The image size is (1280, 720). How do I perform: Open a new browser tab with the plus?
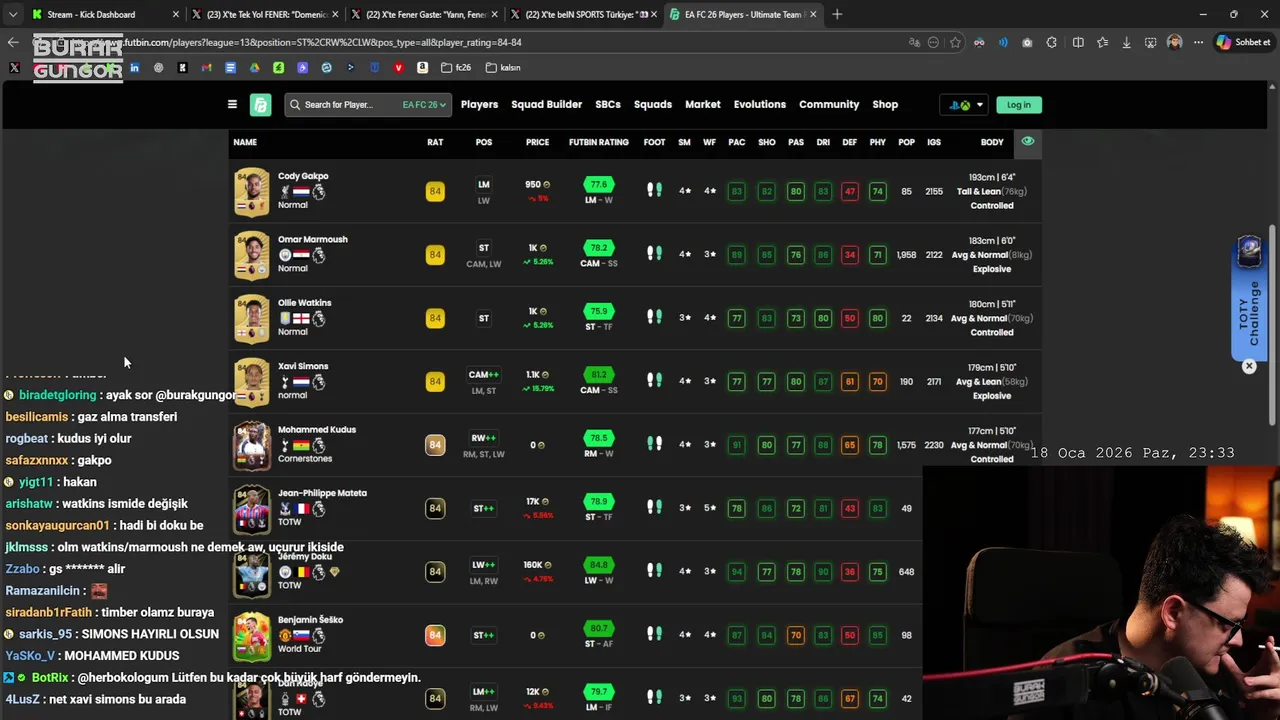pyautogui.click(x=837, y=14)
